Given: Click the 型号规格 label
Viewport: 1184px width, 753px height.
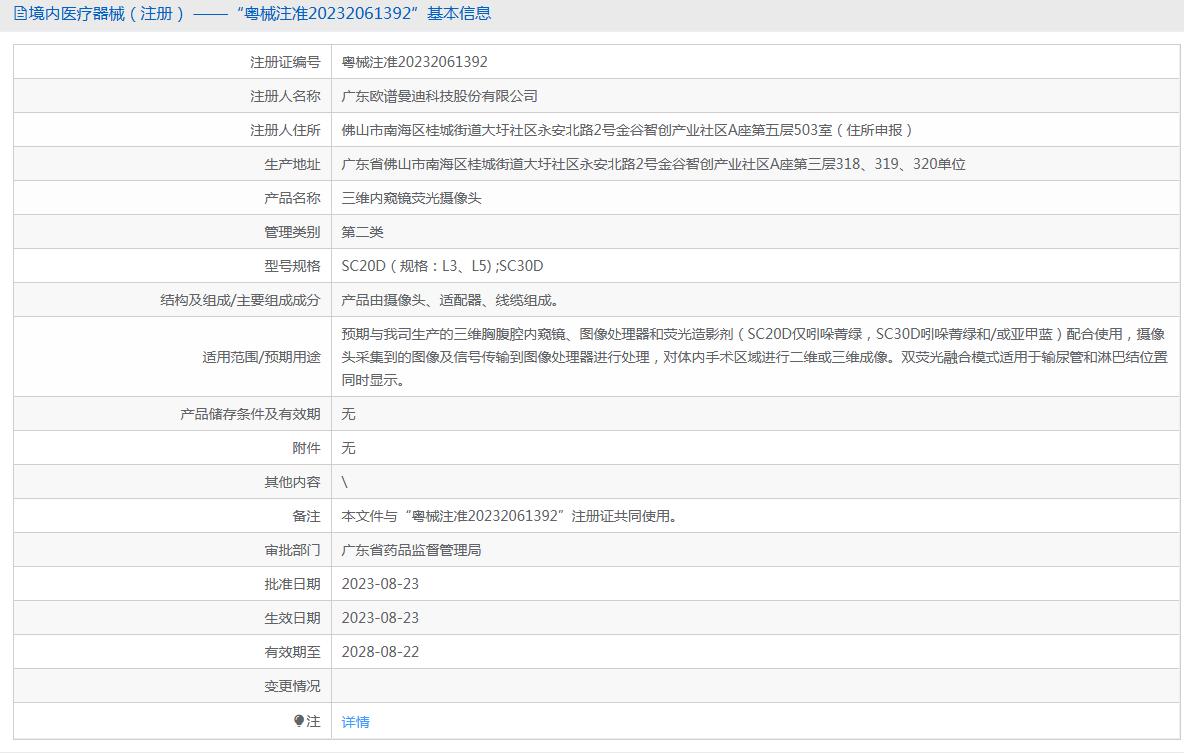Looking at the screenshot, I should click(292, 266).
